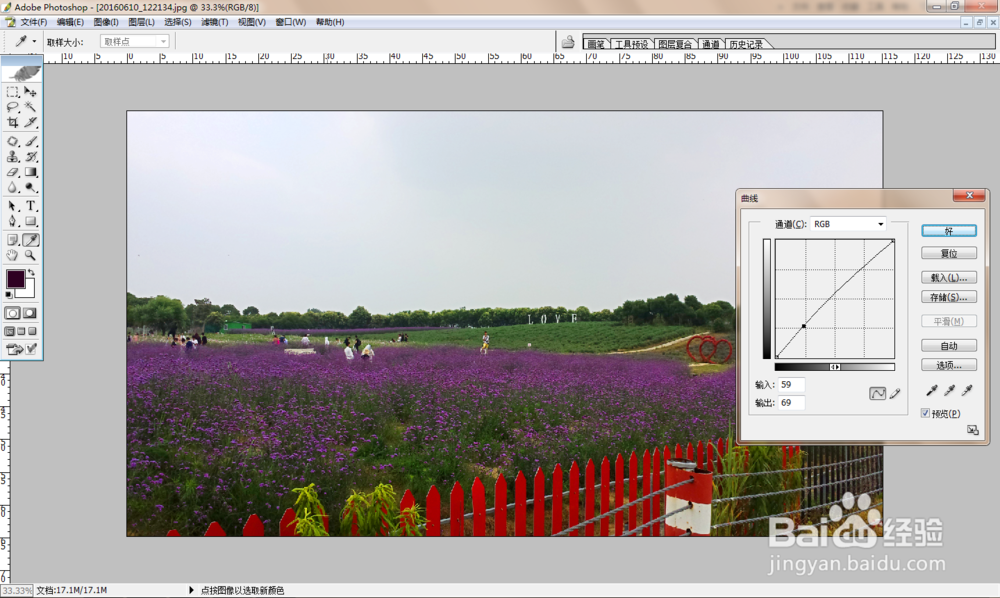Select the Crop tool
Viewport: 1000px width, 598px height.
click(13, 122)
